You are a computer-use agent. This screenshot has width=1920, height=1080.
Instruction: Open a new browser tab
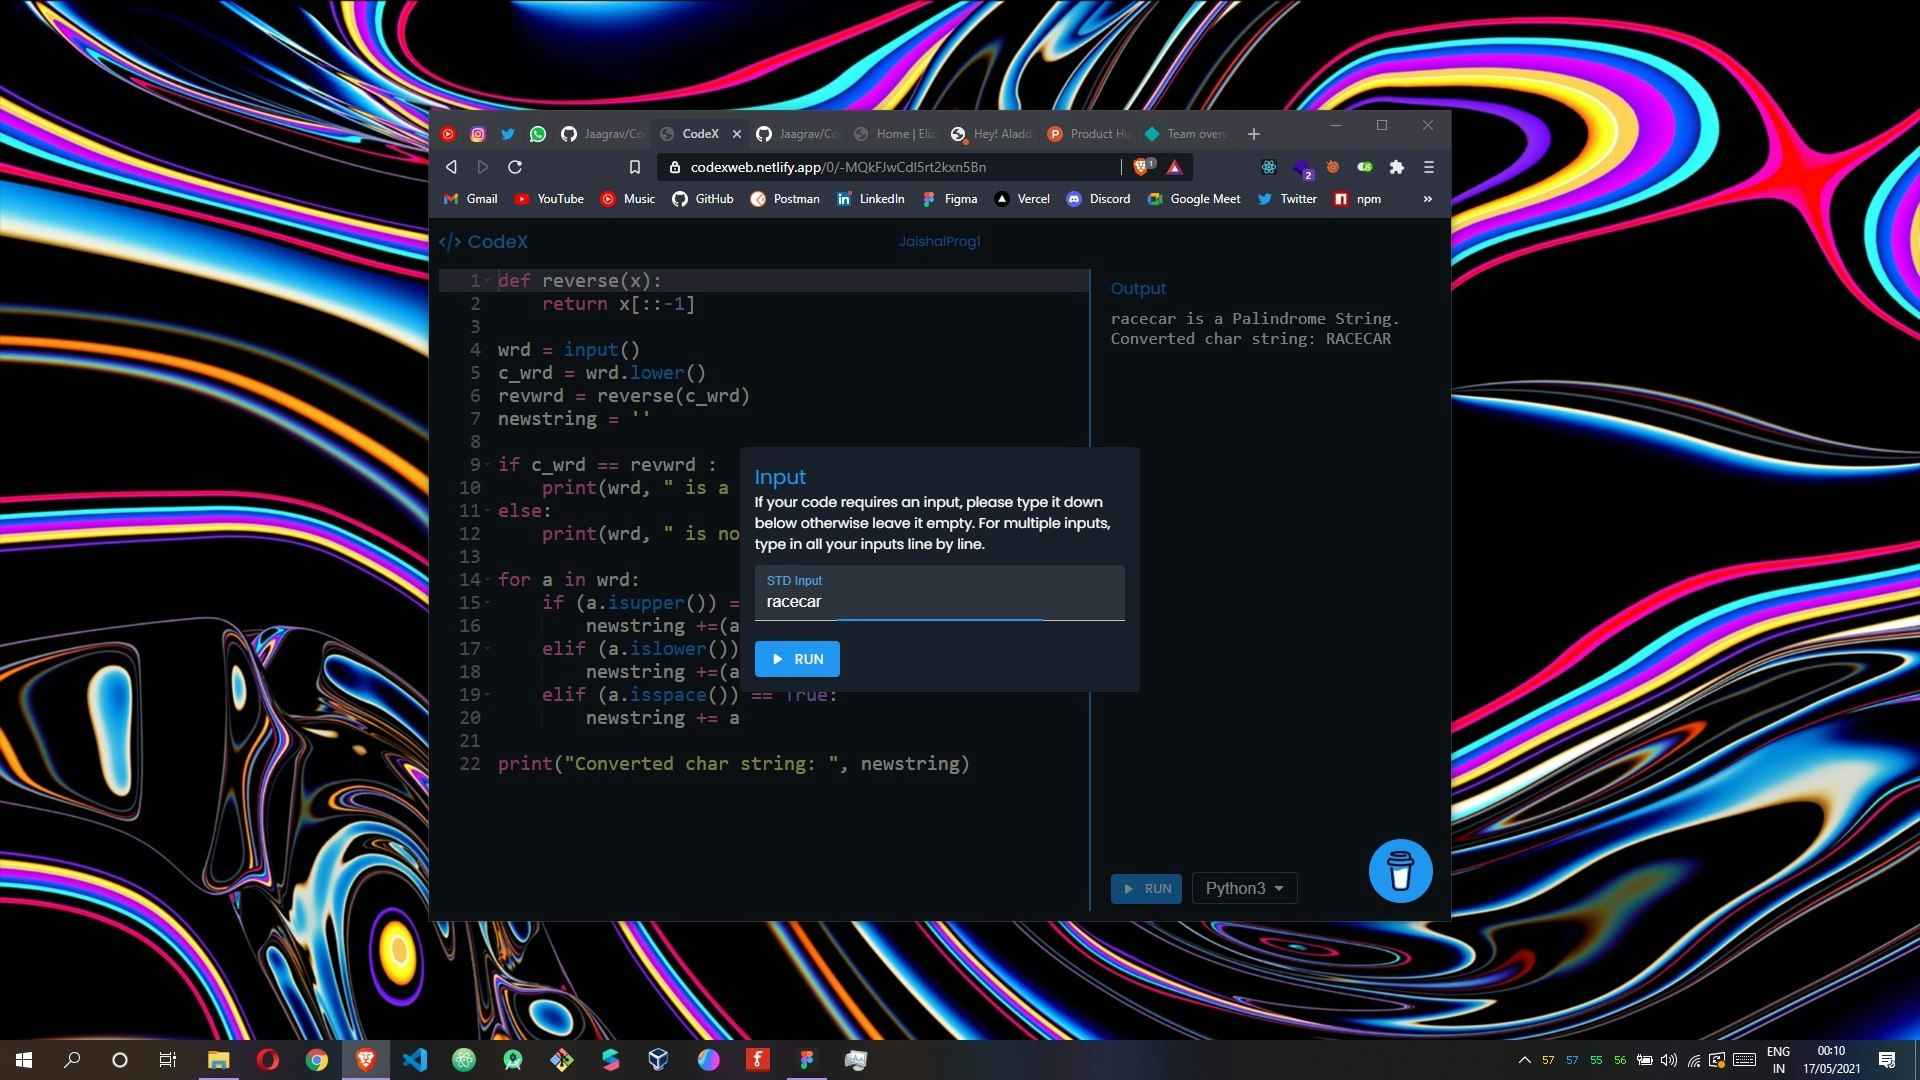(1253, 134)
